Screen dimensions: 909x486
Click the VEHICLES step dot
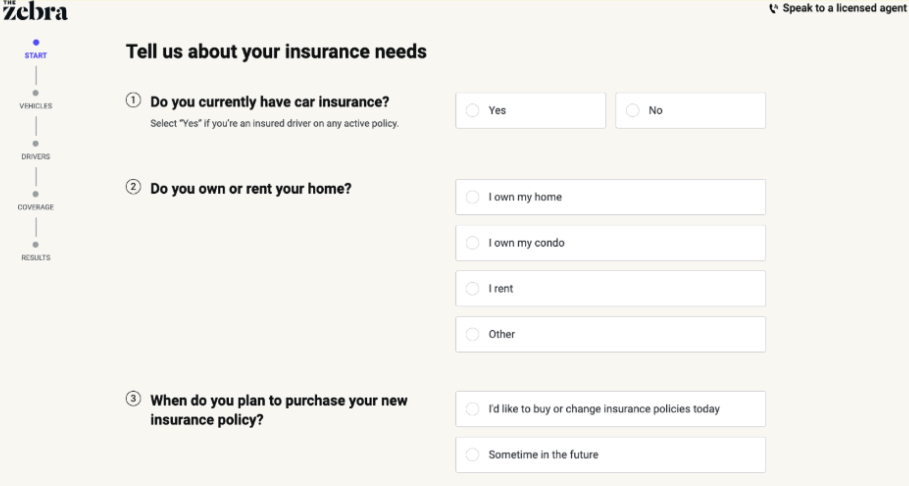tap(36, 93)
